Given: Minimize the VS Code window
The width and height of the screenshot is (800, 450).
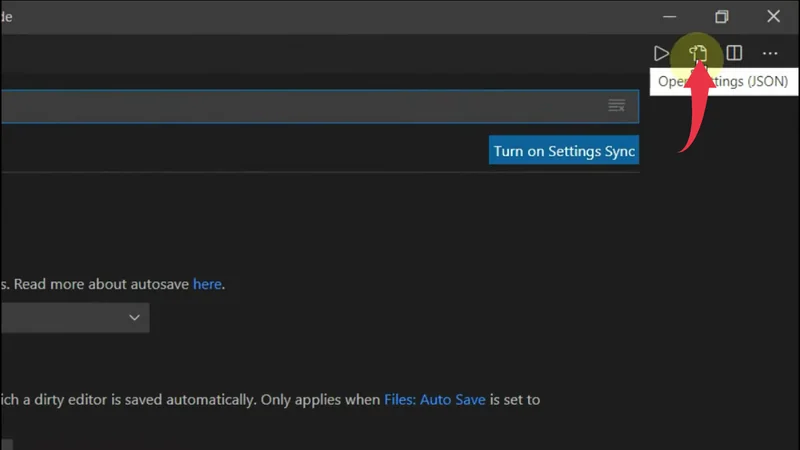Looking at the screenshot, I should pyautogui.click(x=670, y=16).
